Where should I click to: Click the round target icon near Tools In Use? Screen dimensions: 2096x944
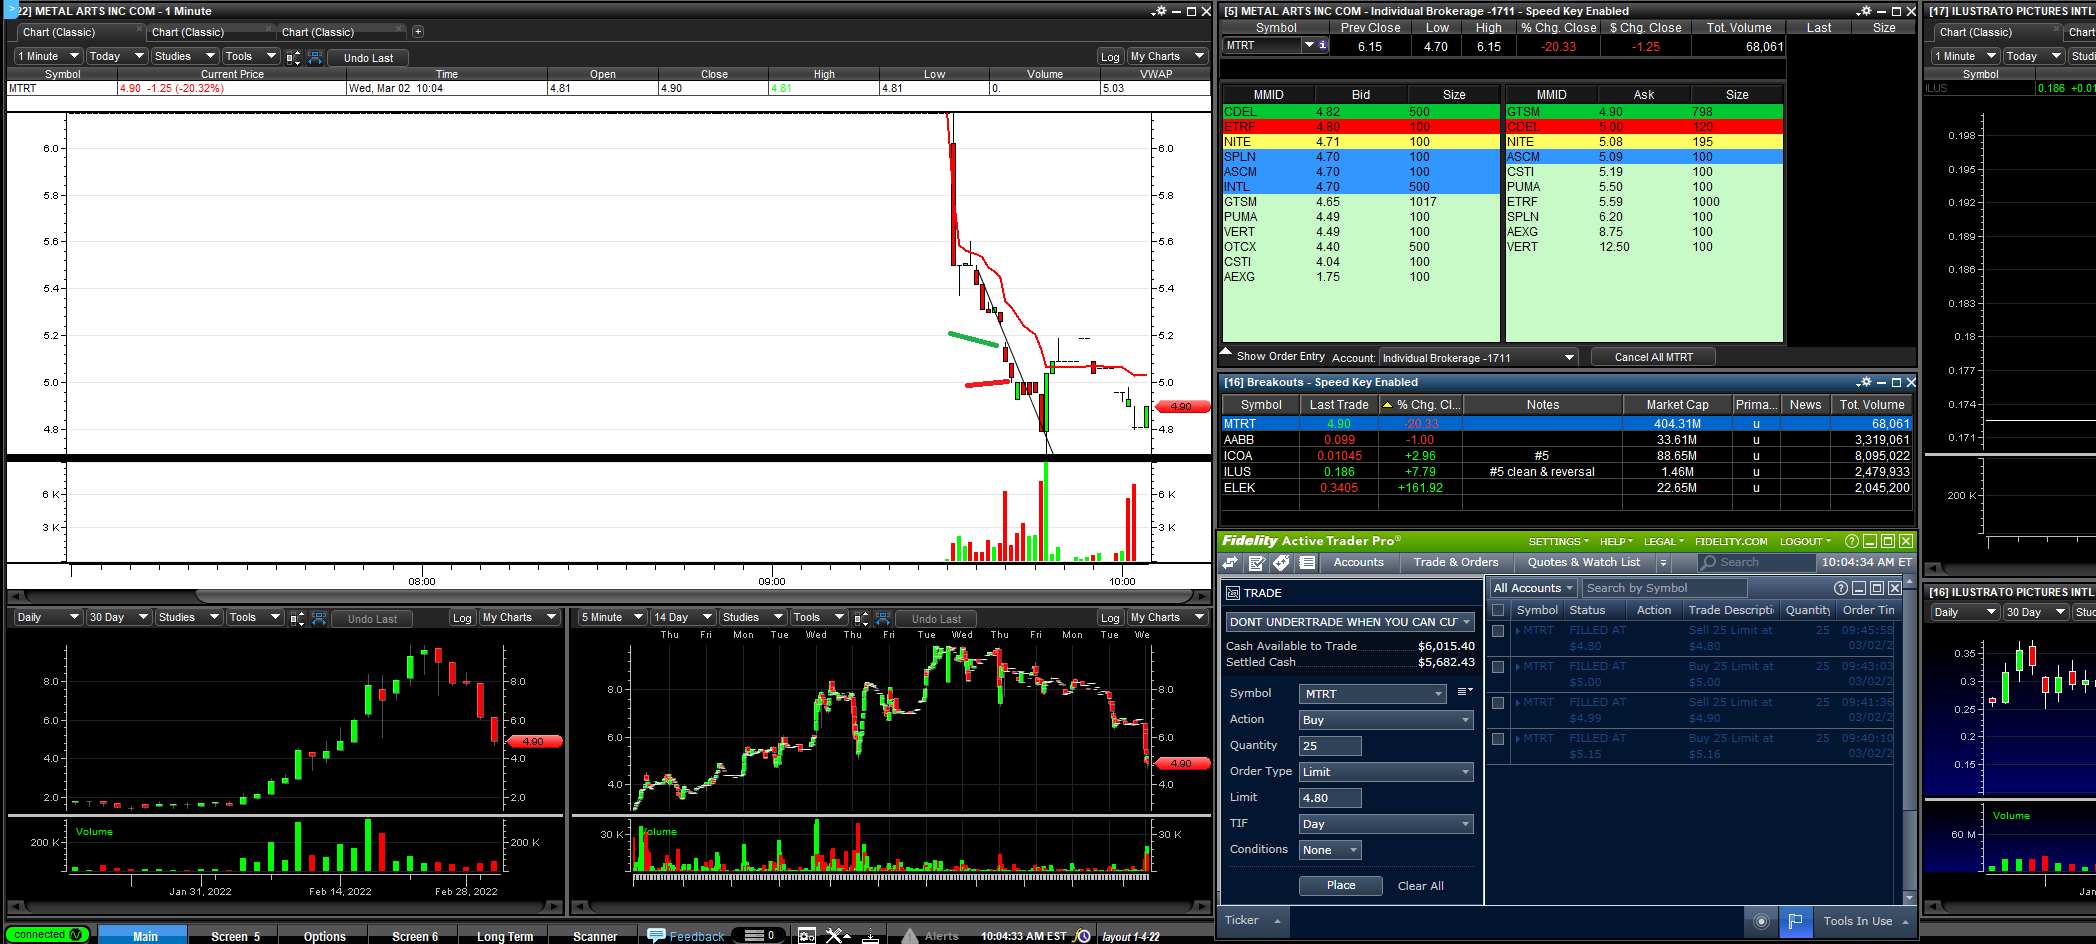(1761, 921)
